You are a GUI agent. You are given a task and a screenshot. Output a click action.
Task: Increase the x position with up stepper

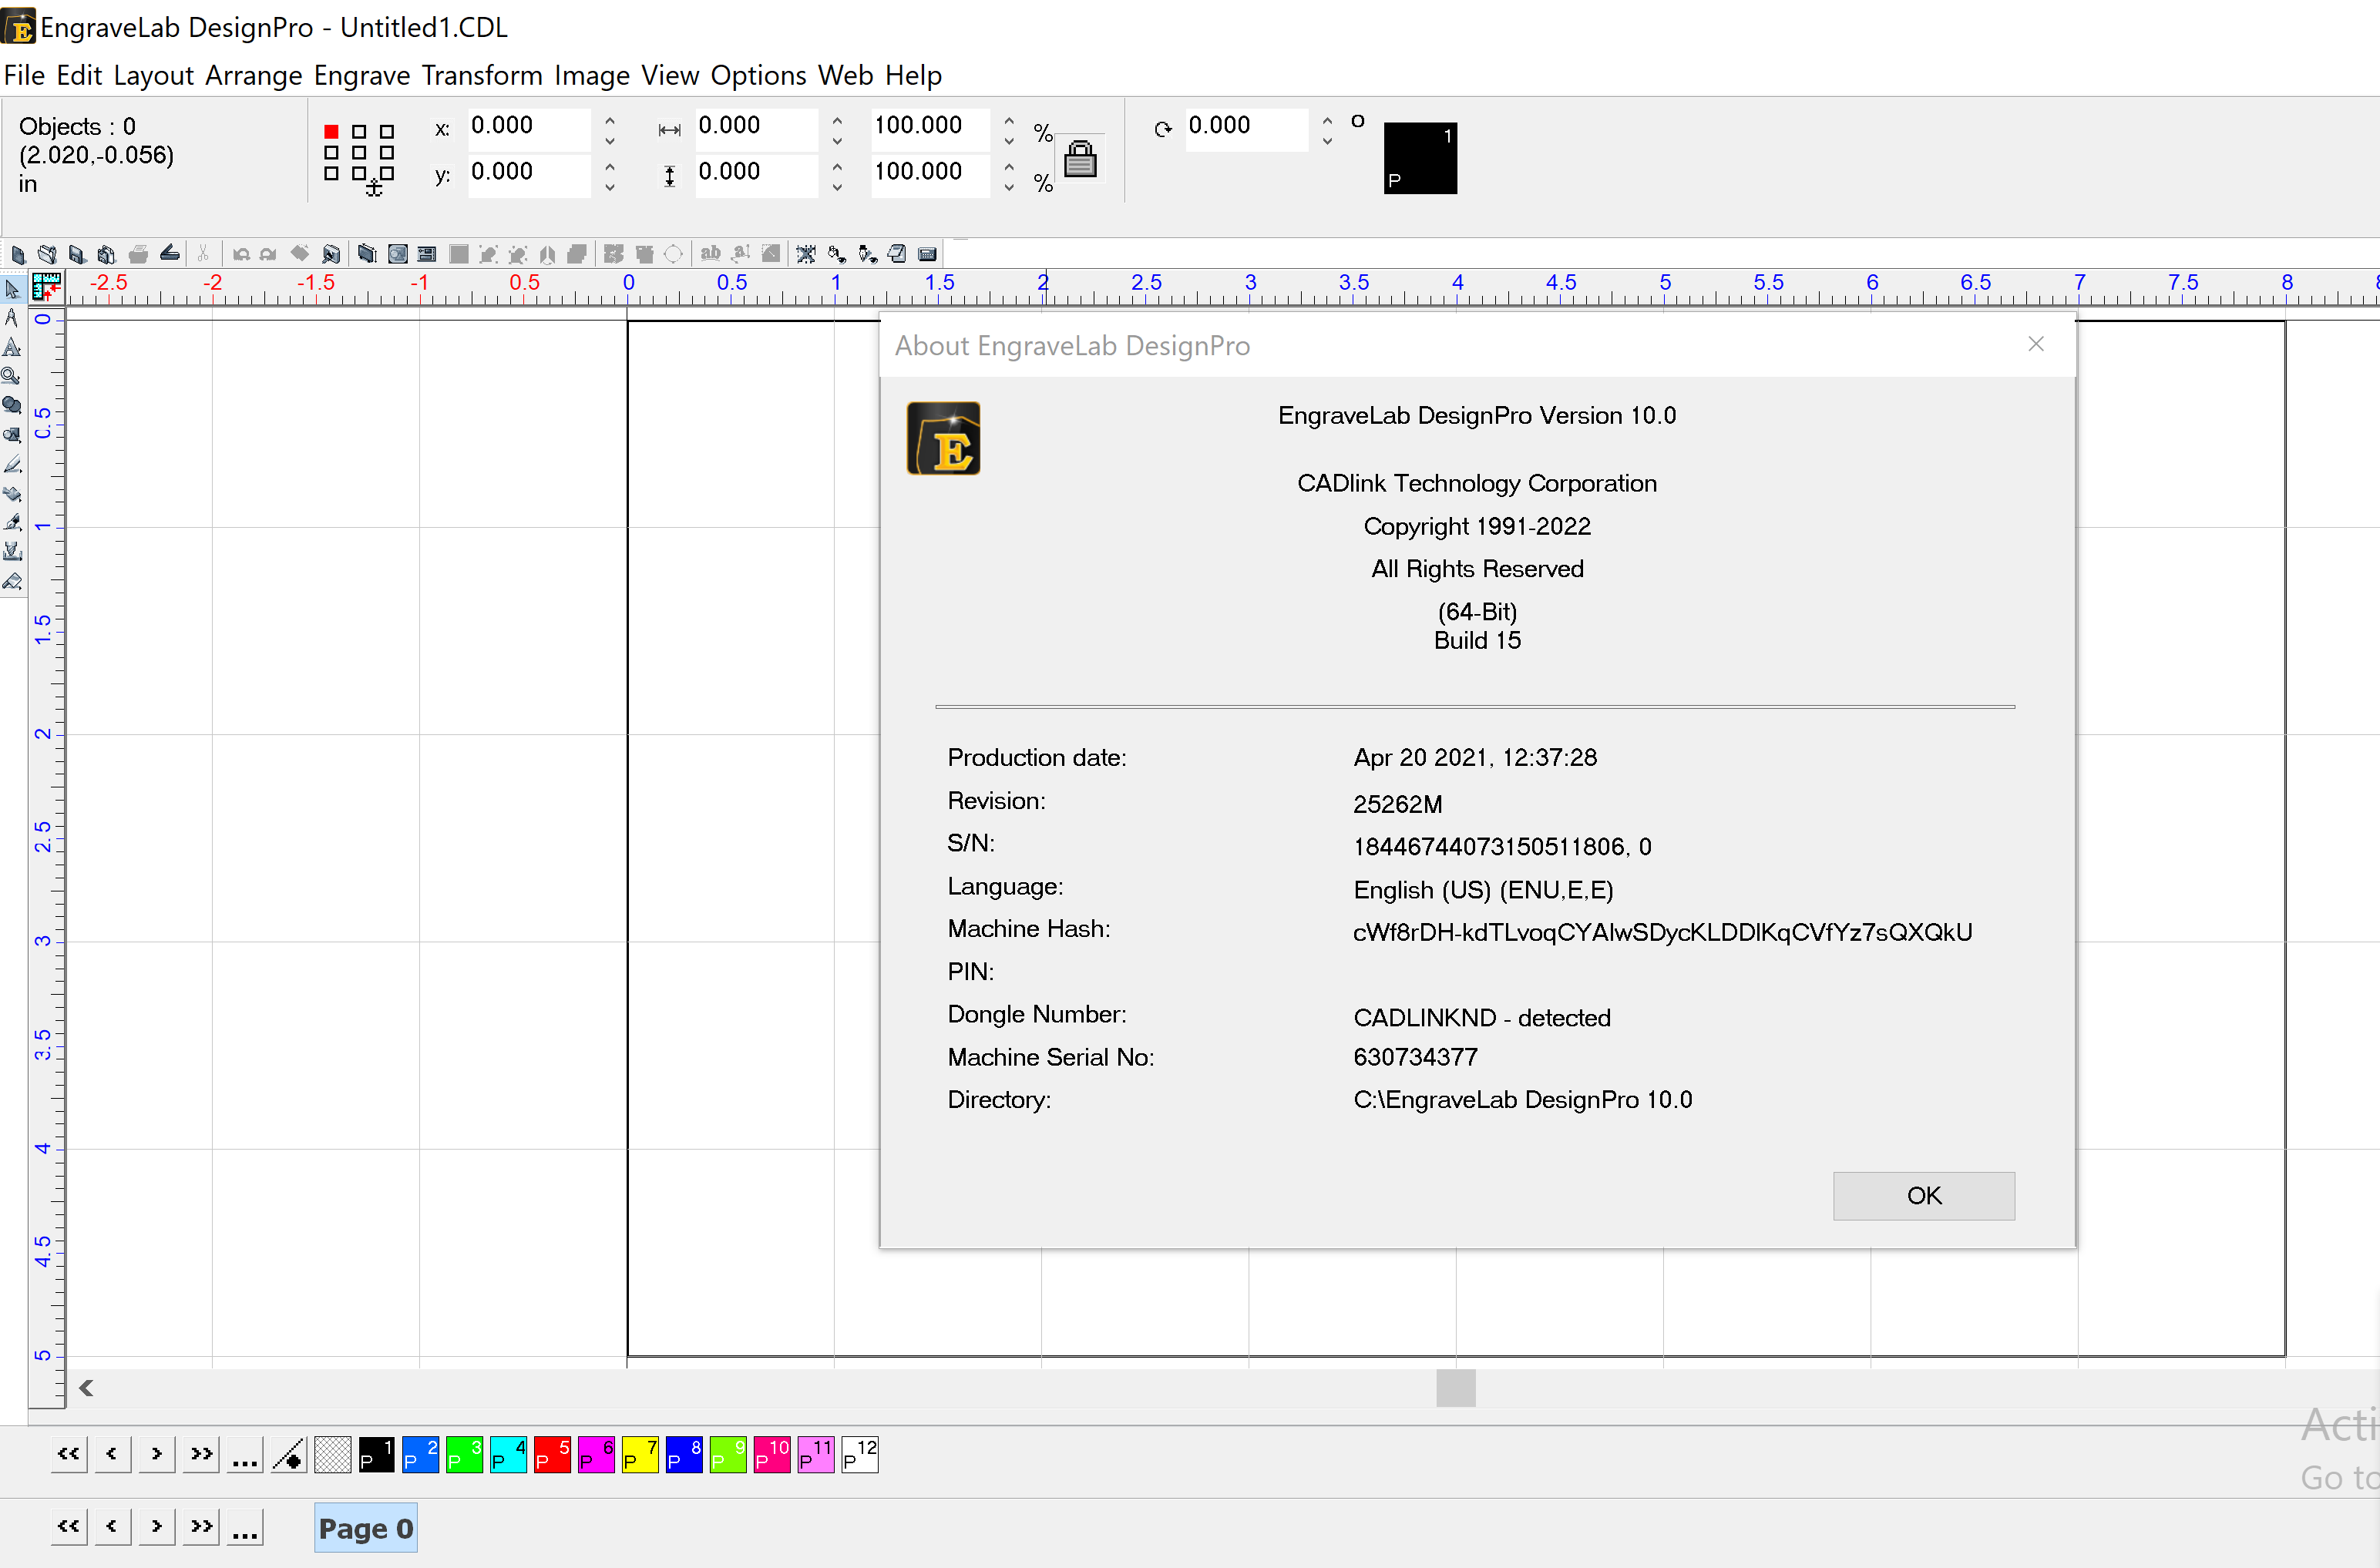(x=610, y=120)
